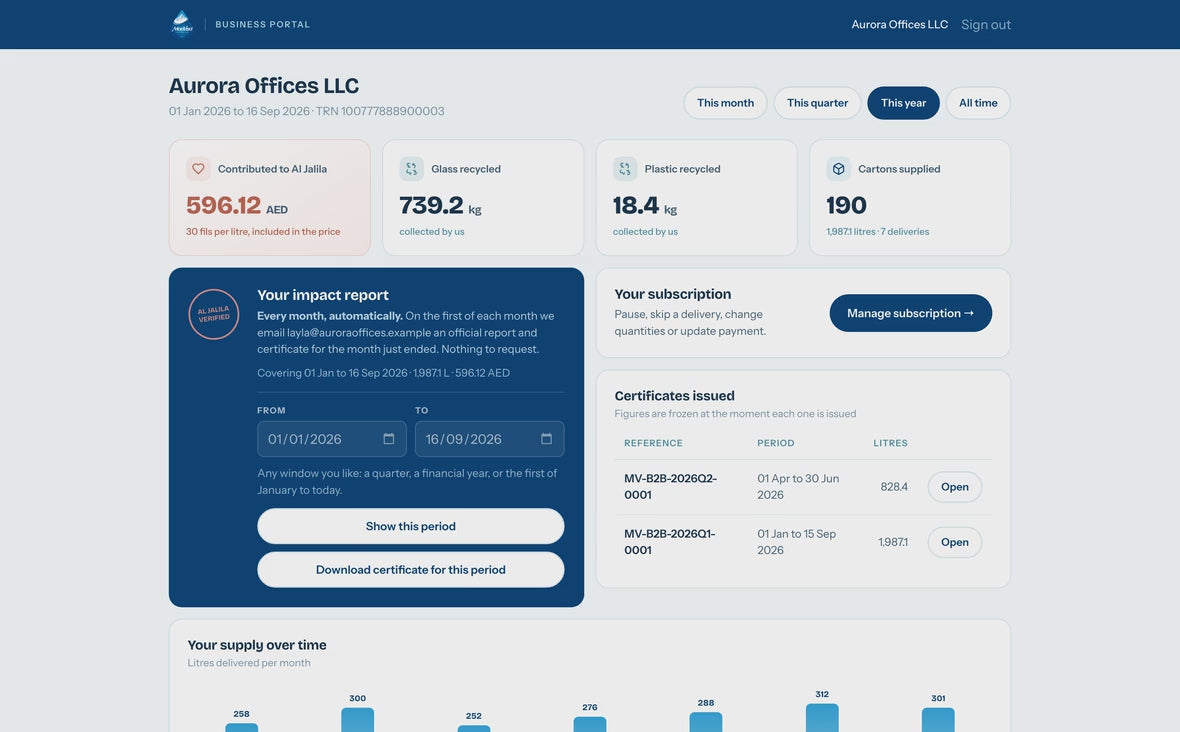Click '30 fils per litre, included in the price'

(263, 232)
